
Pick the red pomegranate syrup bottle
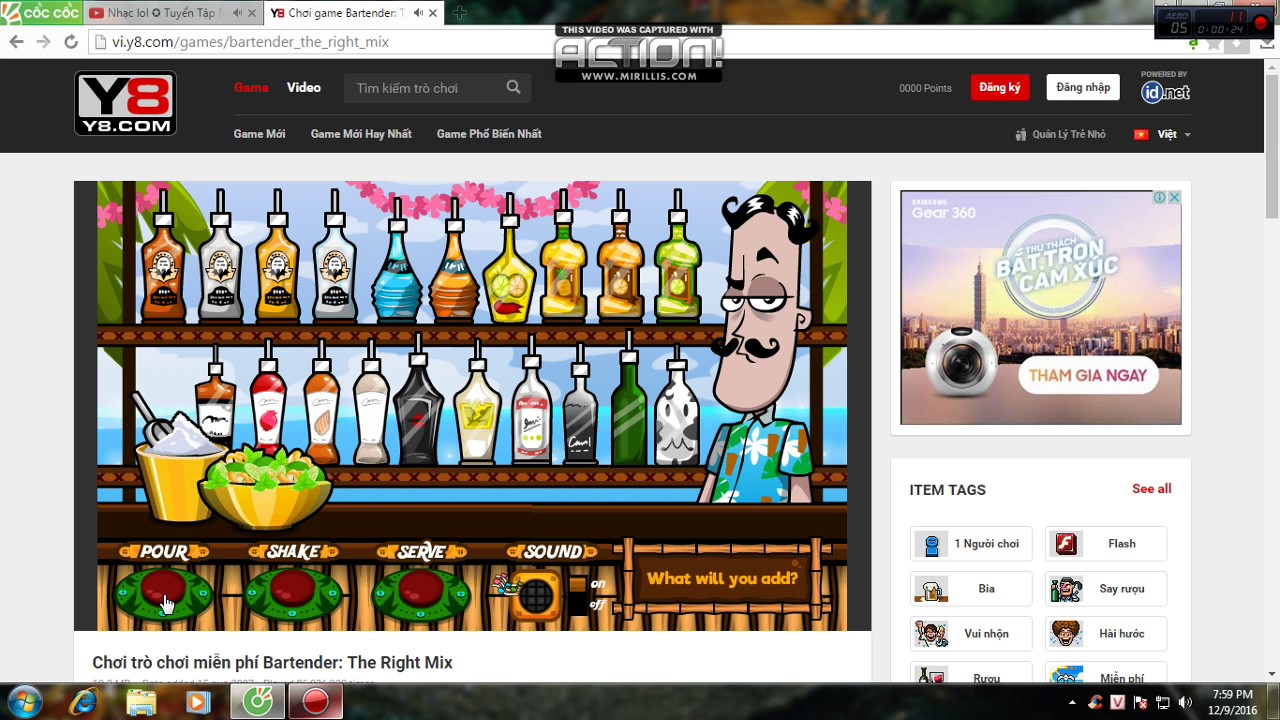pyautogui.click(x=268, y=400)
